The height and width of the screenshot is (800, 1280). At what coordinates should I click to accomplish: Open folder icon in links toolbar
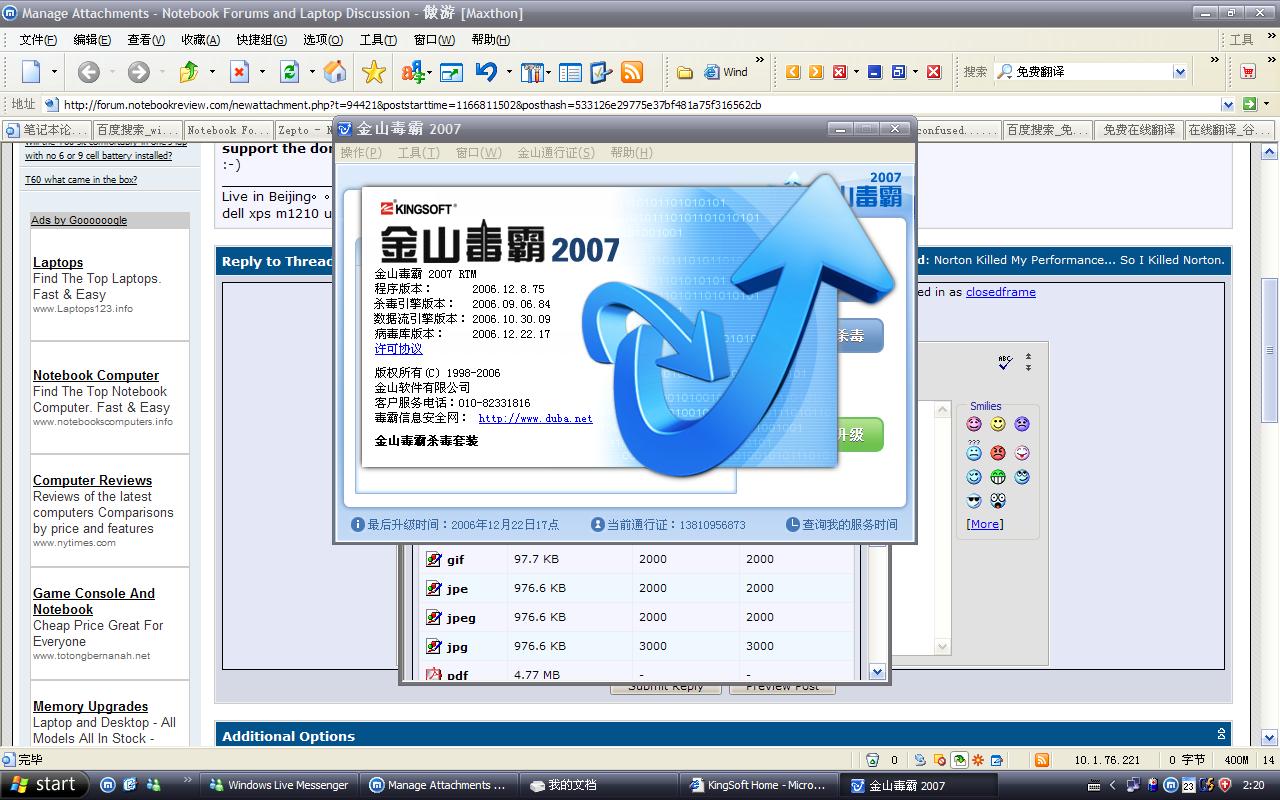pos(685,72)
